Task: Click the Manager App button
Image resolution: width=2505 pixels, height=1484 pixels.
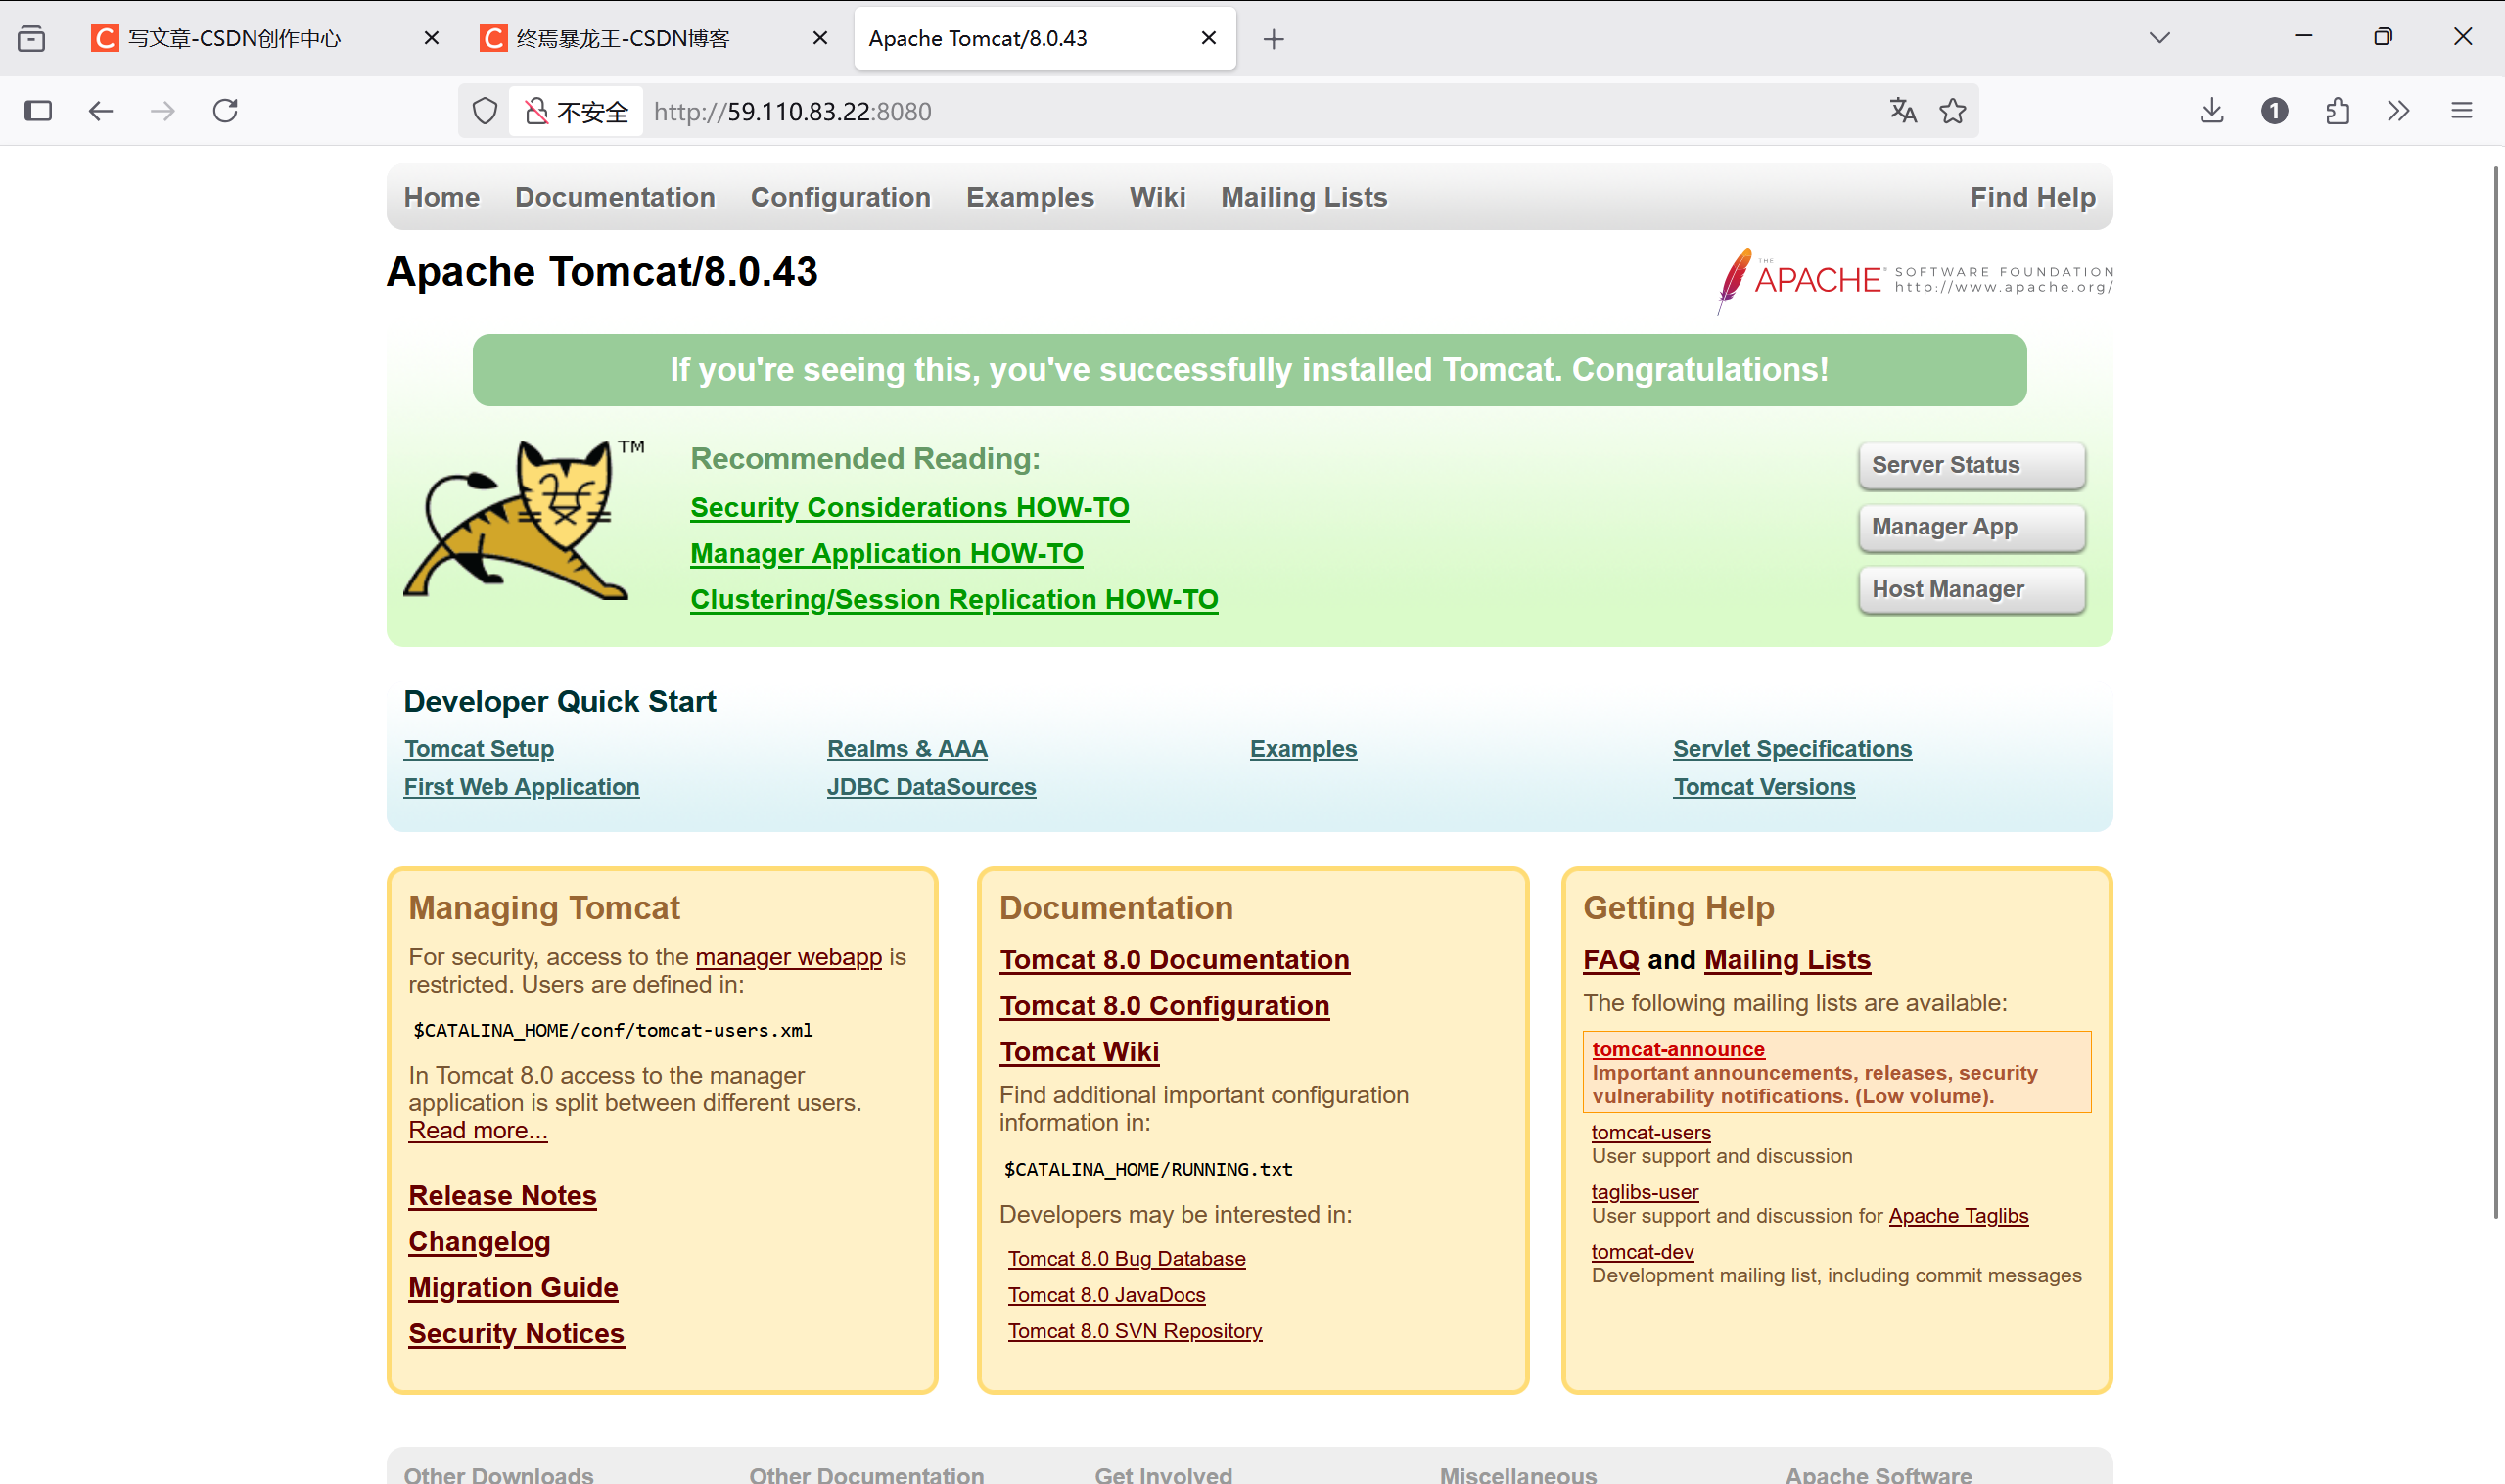Action: click(1971, 527)
